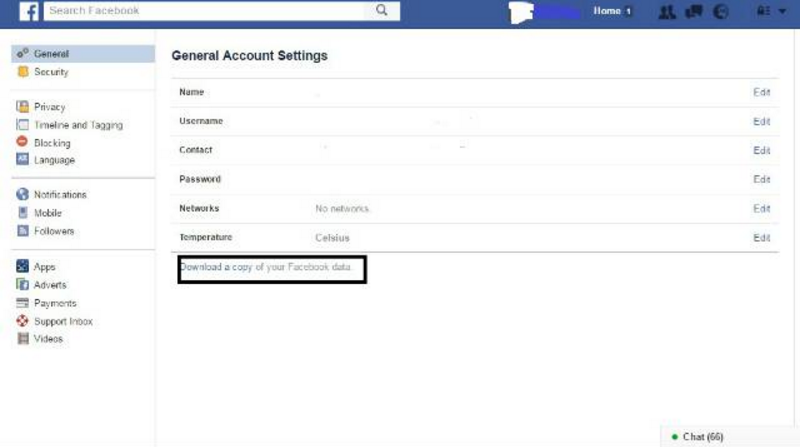Open friend requests icon in top bar
This screenshot has height=447, width=800.
click(666, 11)
